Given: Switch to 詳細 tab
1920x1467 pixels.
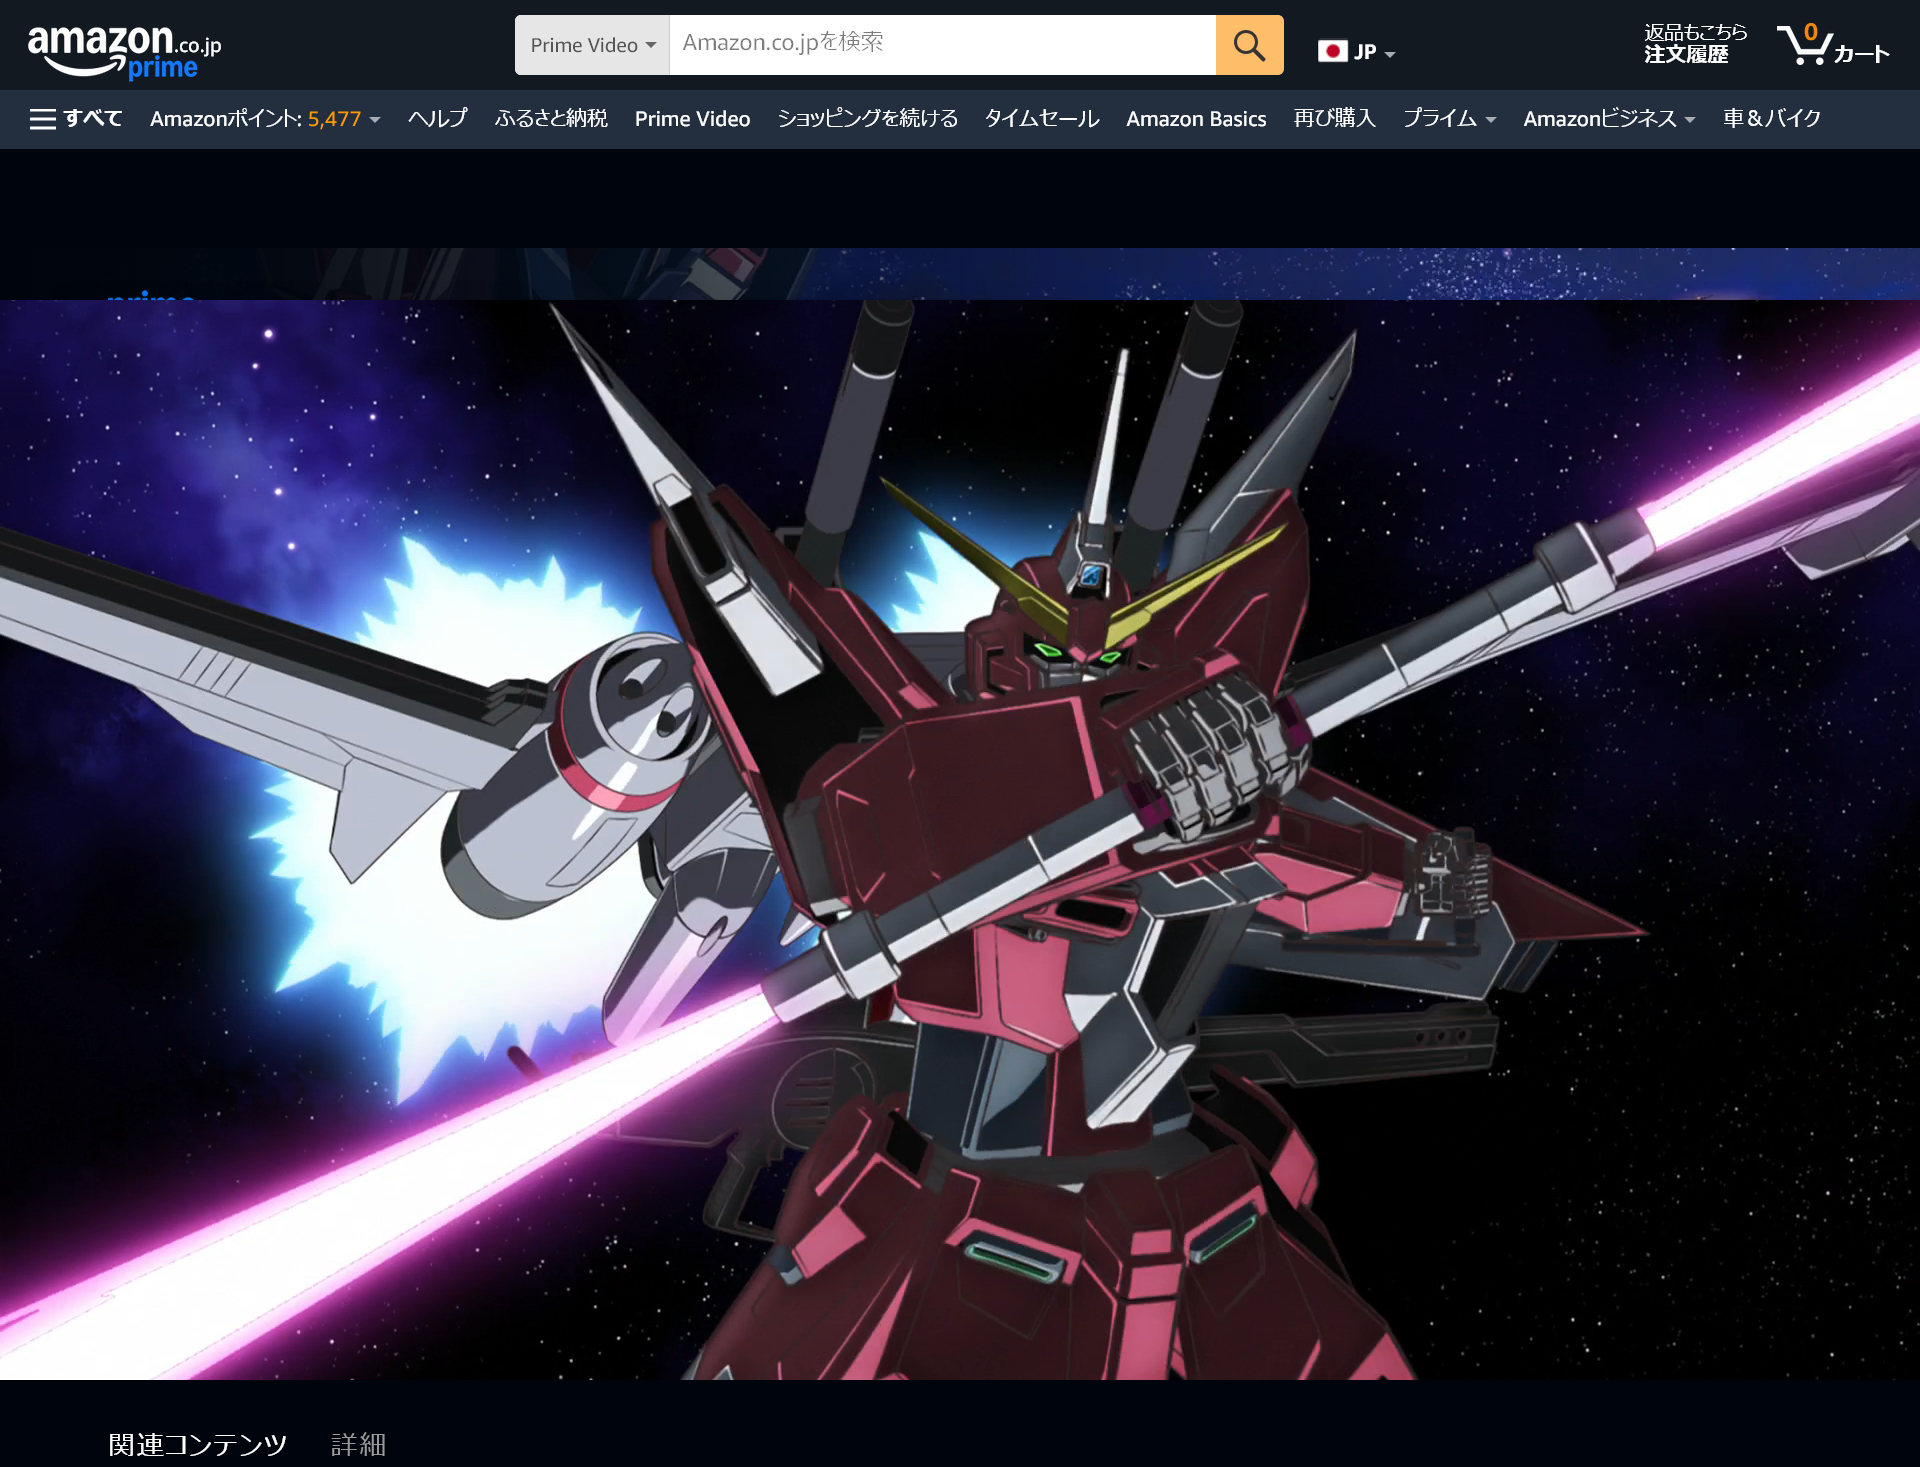Looking at the screenshot, I should (x=358, y=1444).
